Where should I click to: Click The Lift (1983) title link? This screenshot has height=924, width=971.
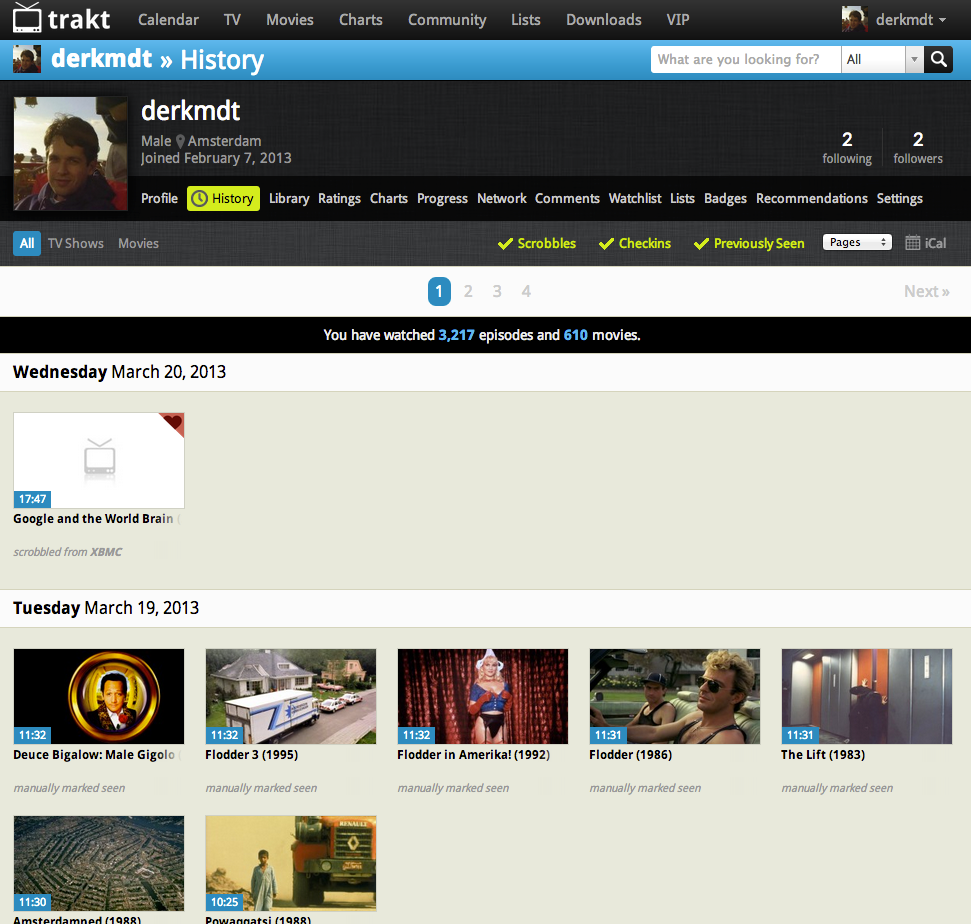tap(823, 755)
